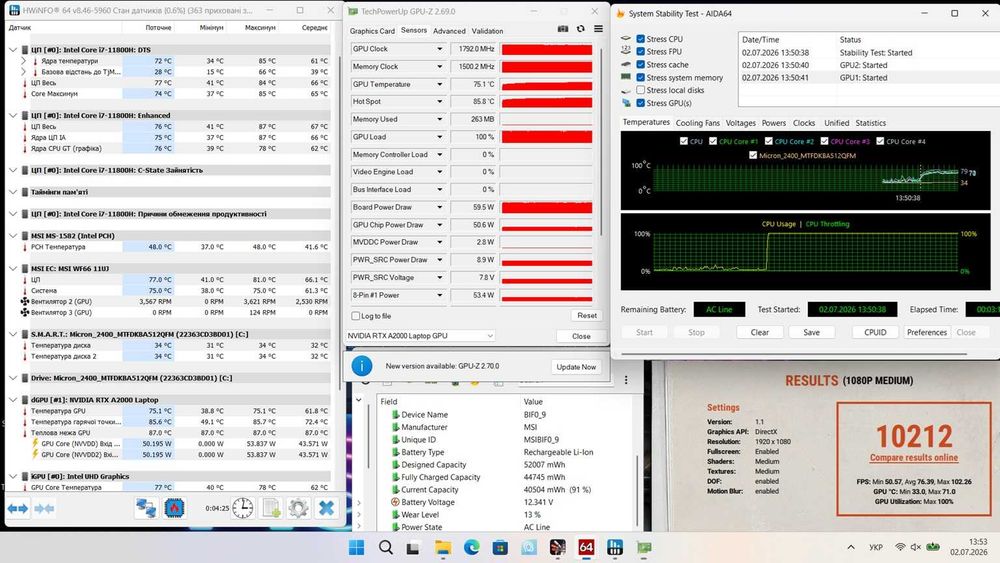Click HWiNFO collapse columns inward-arrows icon
Screen dimensions: 1000x563
44,508
